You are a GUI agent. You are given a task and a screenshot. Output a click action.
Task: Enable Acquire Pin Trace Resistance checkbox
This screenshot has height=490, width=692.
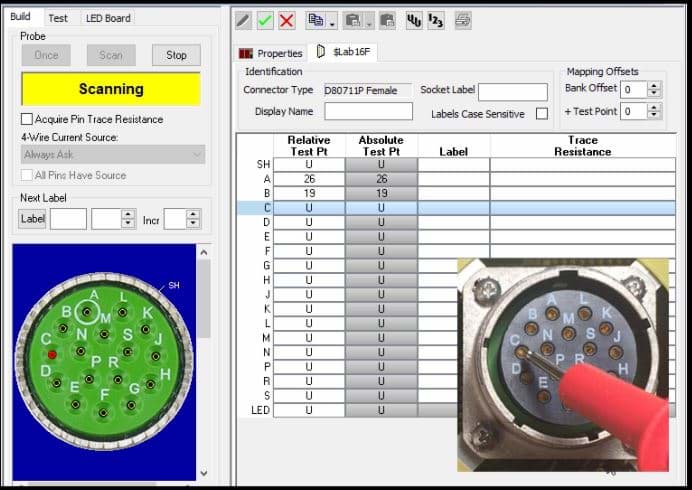pyautogui.click(x=27, y=119)
